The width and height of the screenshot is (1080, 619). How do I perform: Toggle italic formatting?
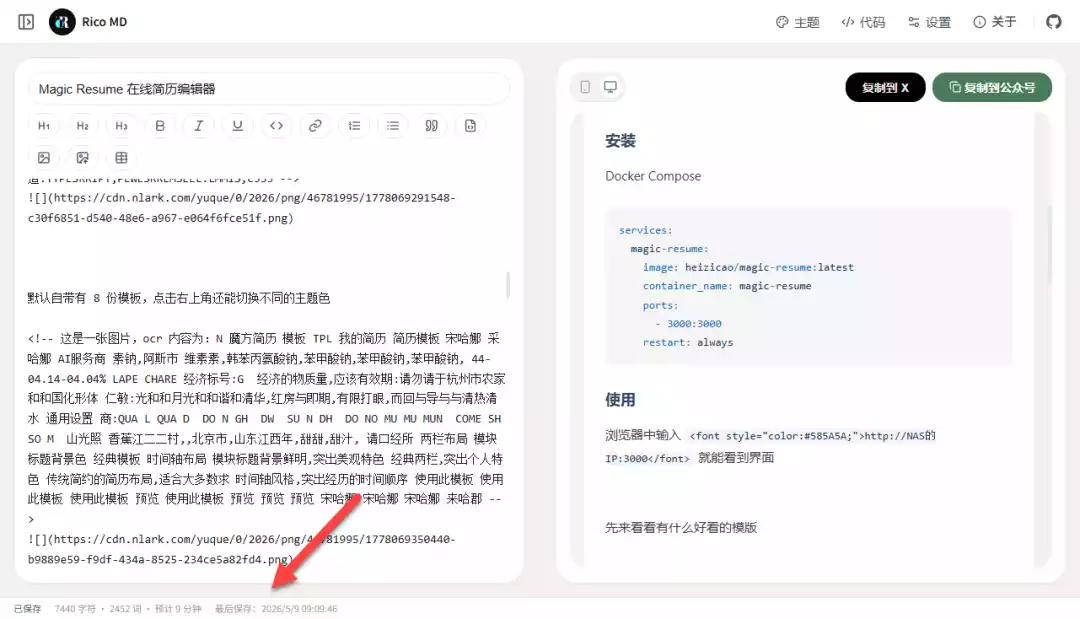pyautogui.click(x=198, y=126)
